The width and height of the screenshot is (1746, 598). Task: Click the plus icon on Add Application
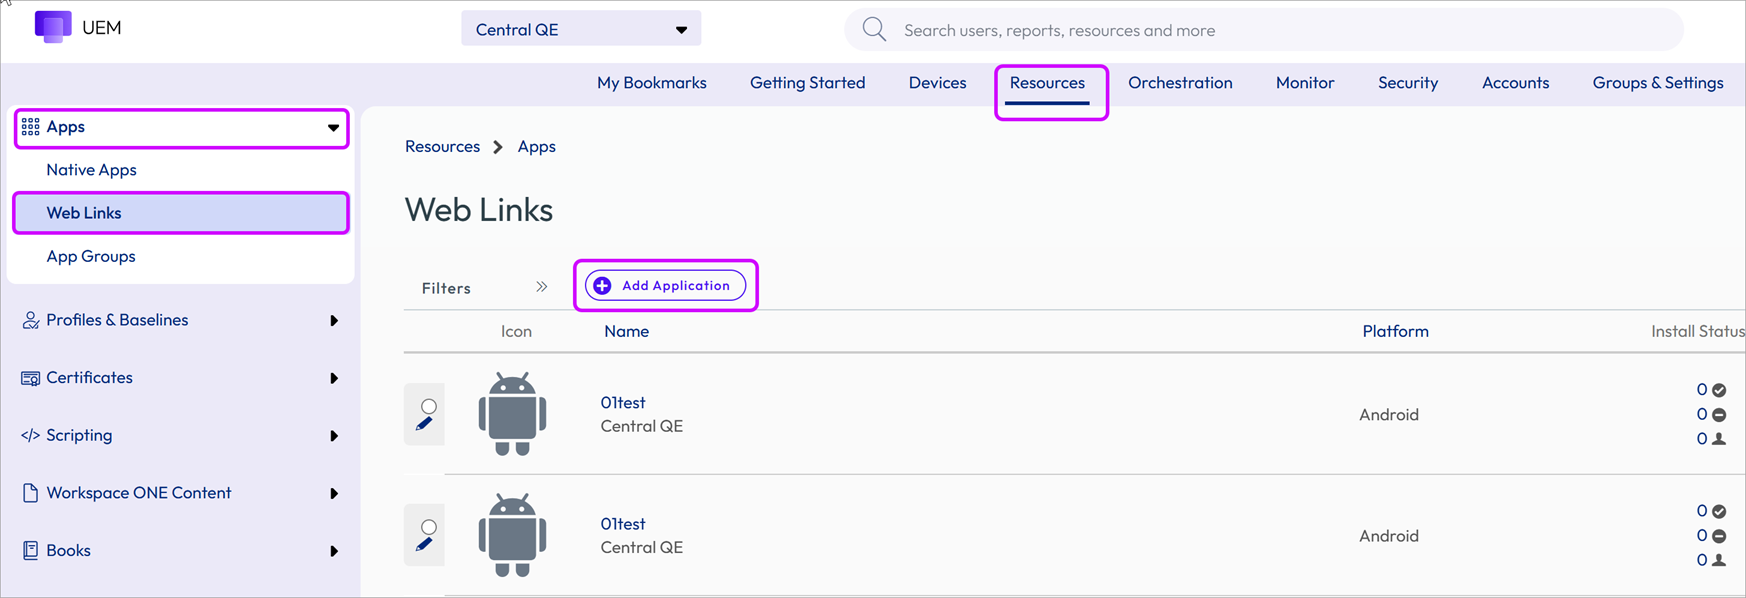tap(602, 286)
